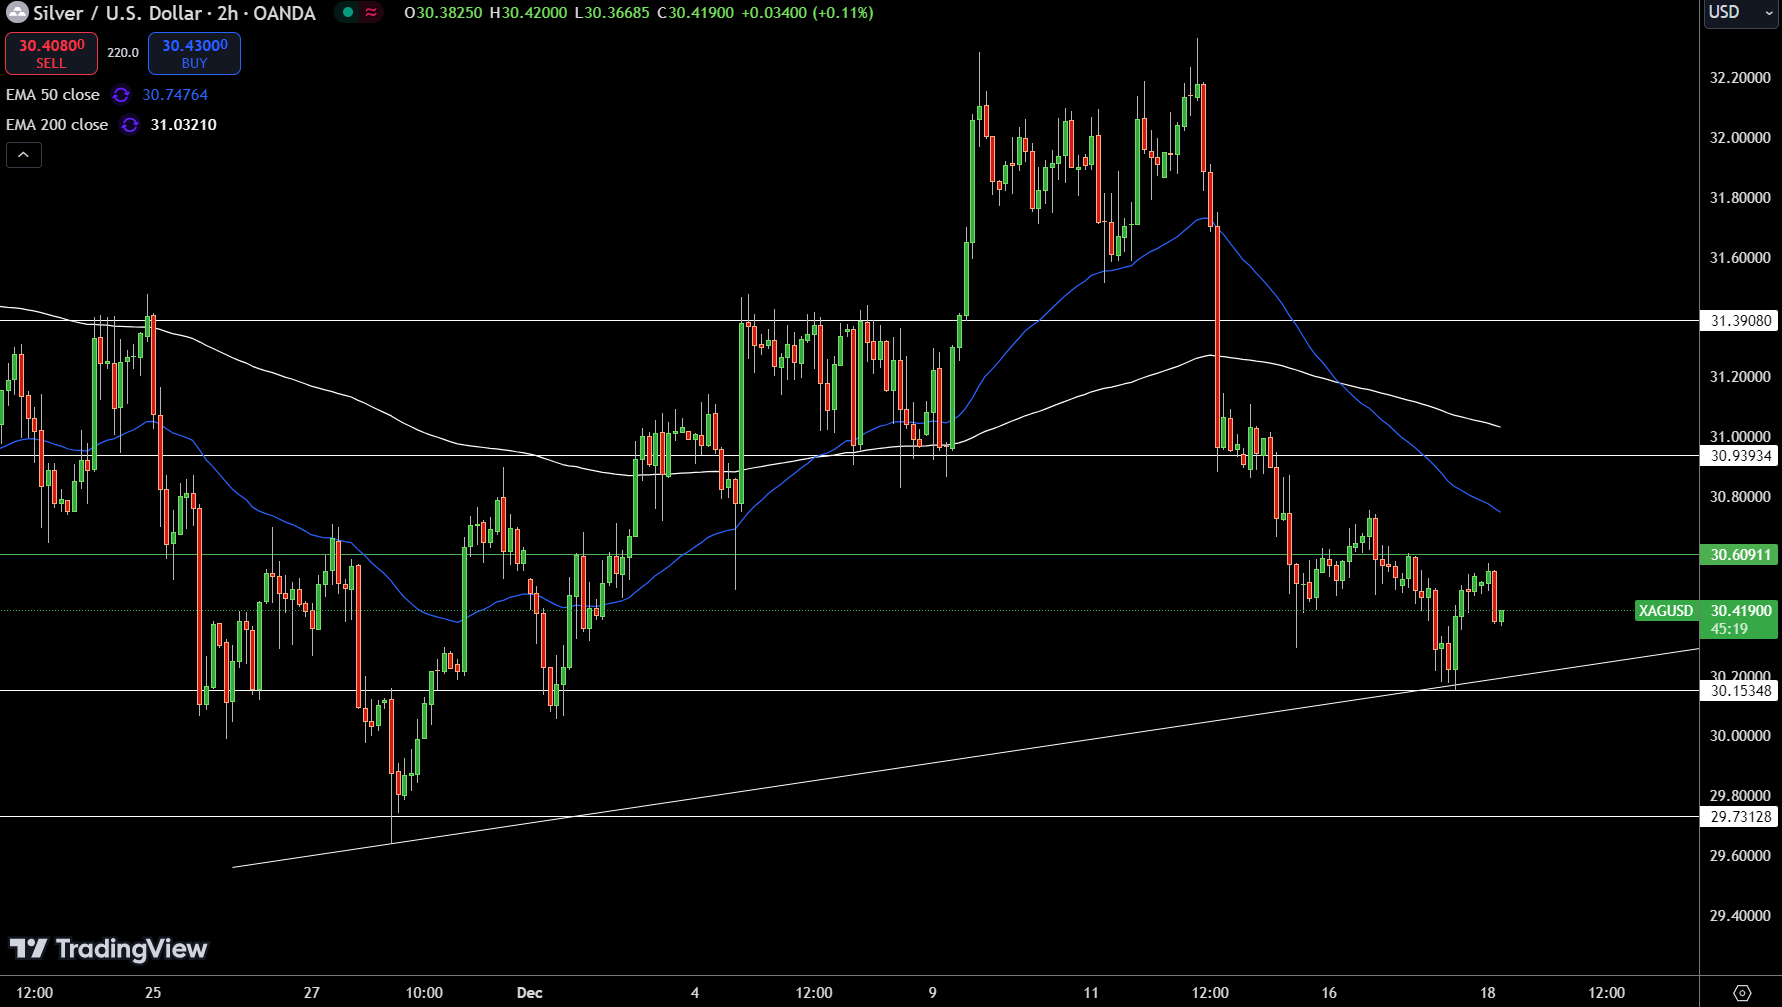Click the SELL 30.40800 button
This screenshot has width=1782, height=1007.
click(x=52, y=53)
